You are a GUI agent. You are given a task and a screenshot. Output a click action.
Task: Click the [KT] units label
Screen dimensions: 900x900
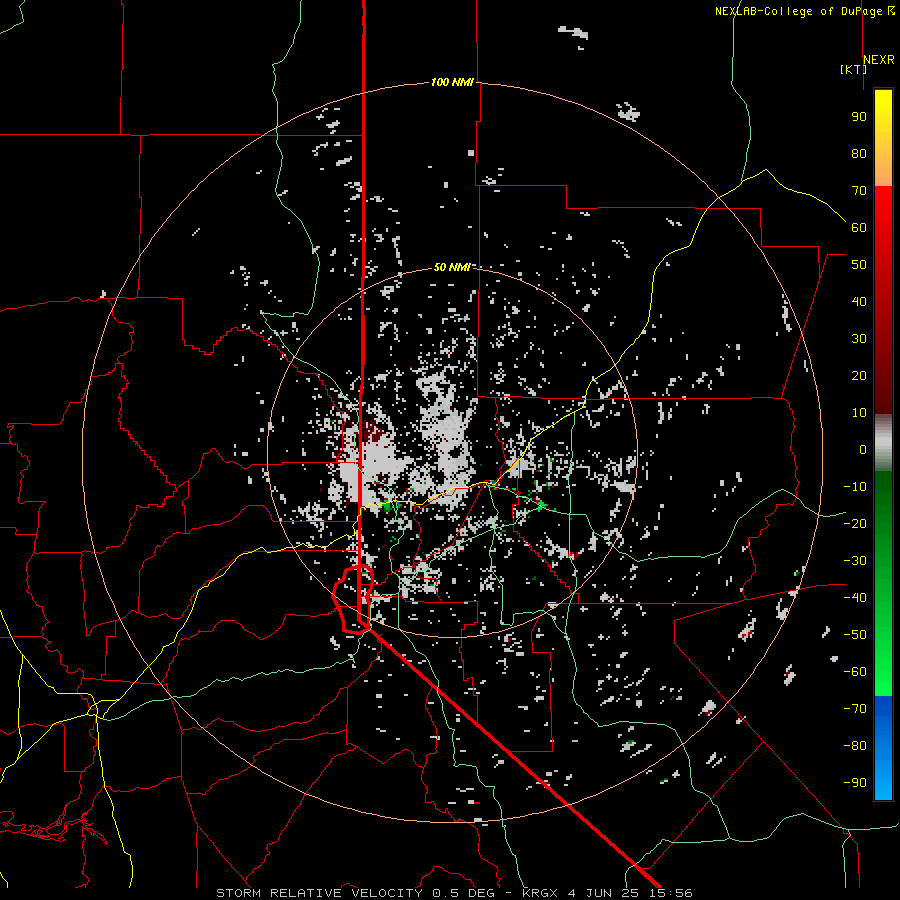[853, 69]
